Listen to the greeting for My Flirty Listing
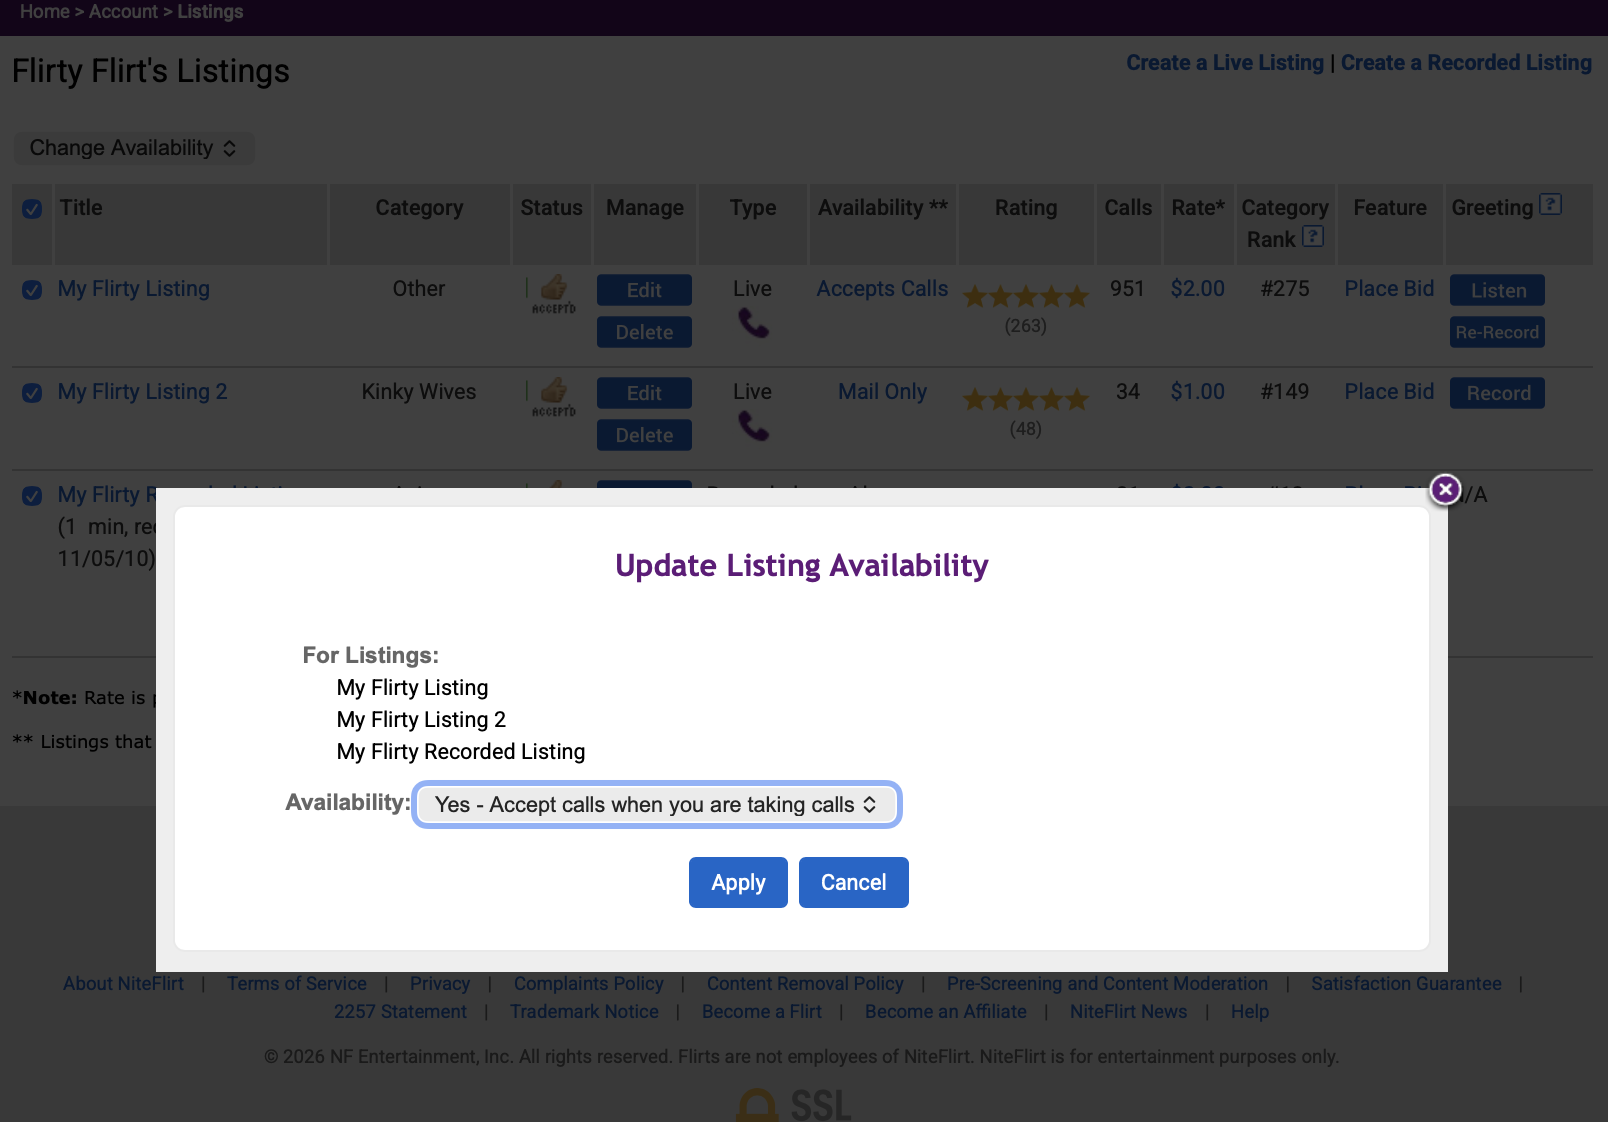Viewport: 1608px width, 1122px height. (x=1498, y=290)
